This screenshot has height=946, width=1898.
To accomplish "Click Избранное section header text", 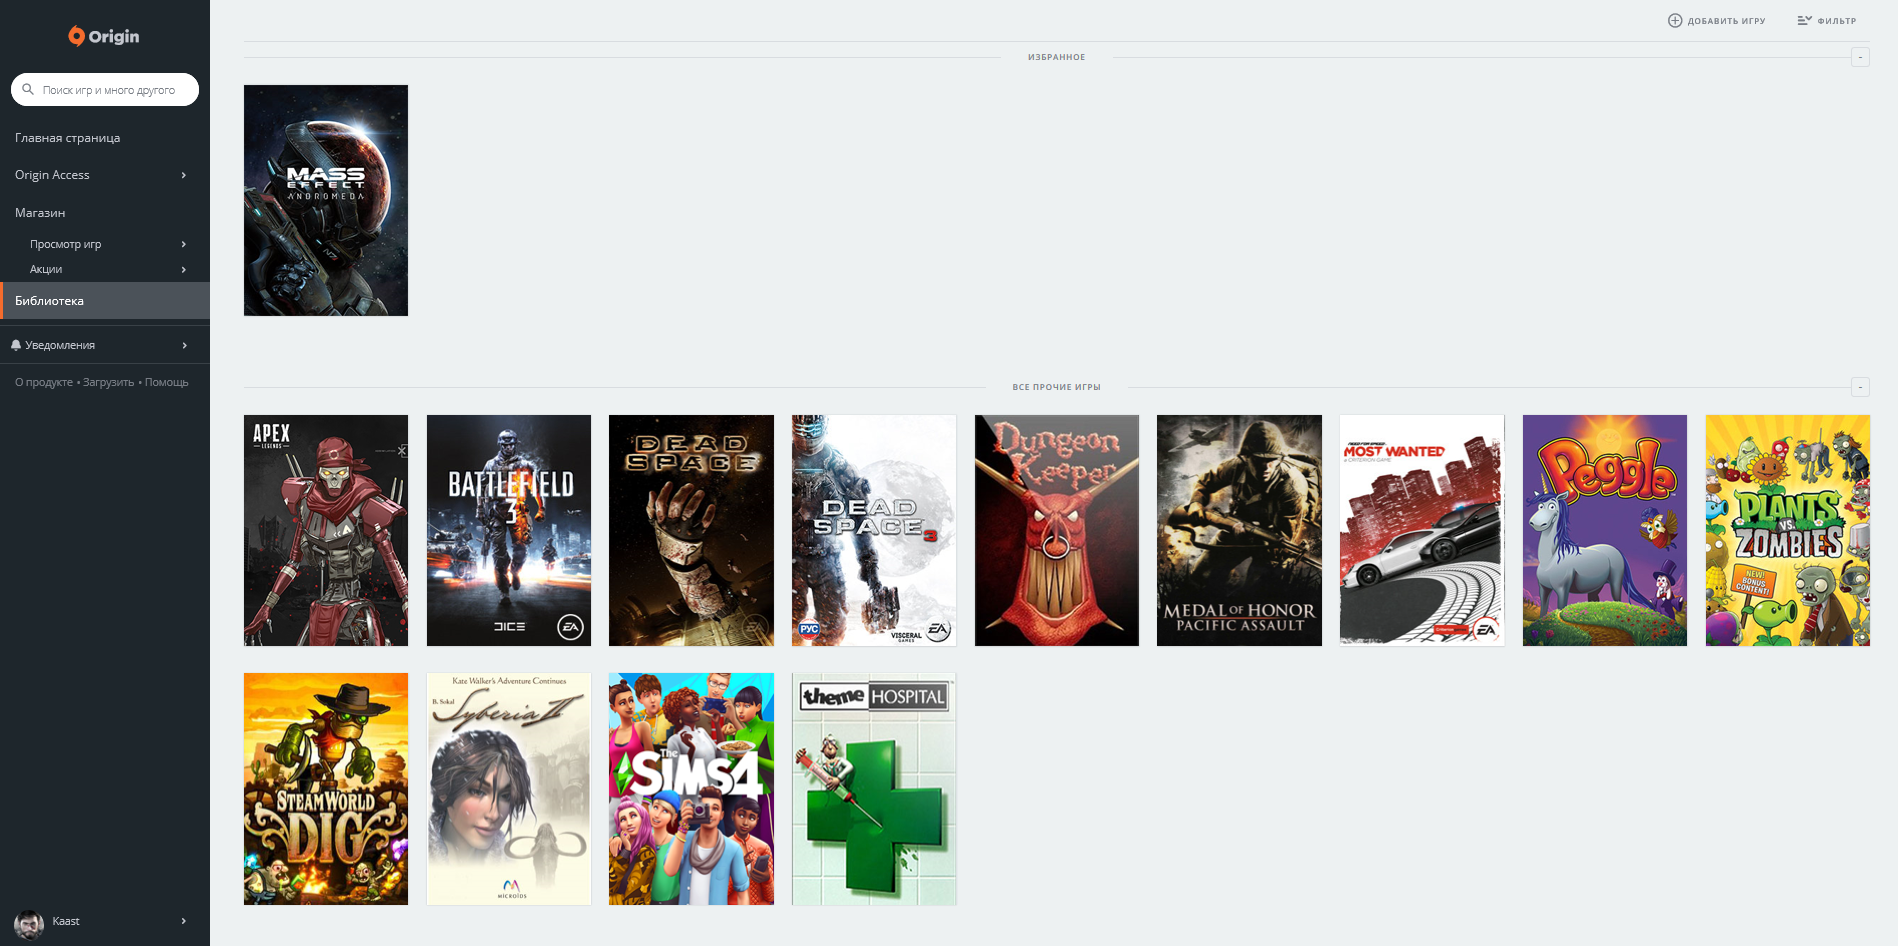I will coord(1056,57).
